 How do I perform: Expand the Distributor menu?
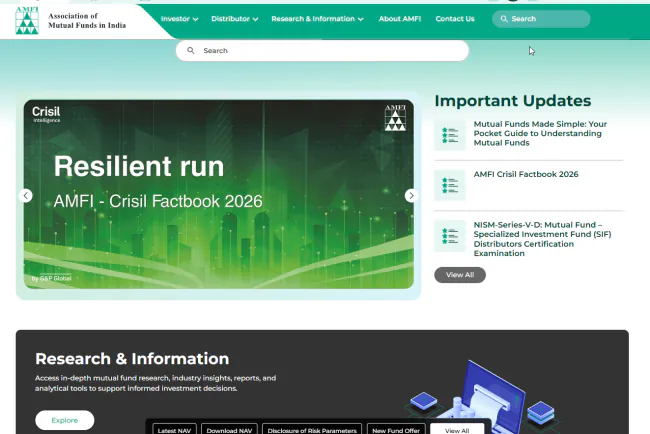235,19
